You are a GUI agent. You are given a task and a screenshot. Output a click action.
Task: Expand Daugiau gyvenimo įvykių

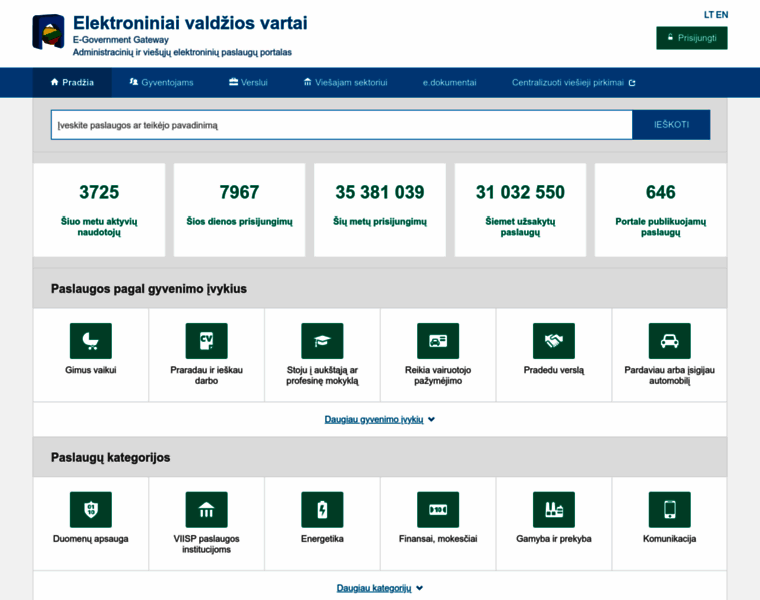click(379, 420)
